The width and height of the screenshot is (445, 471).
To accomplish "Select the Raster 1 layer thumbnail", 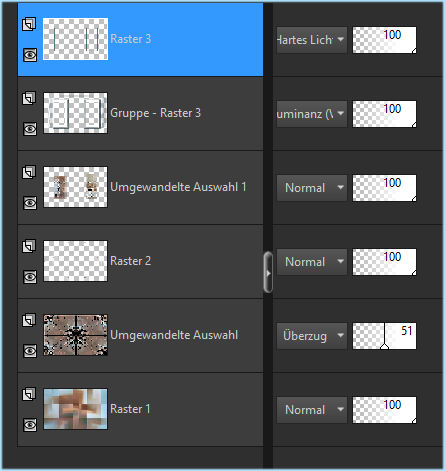I will [x=75, y=409].
